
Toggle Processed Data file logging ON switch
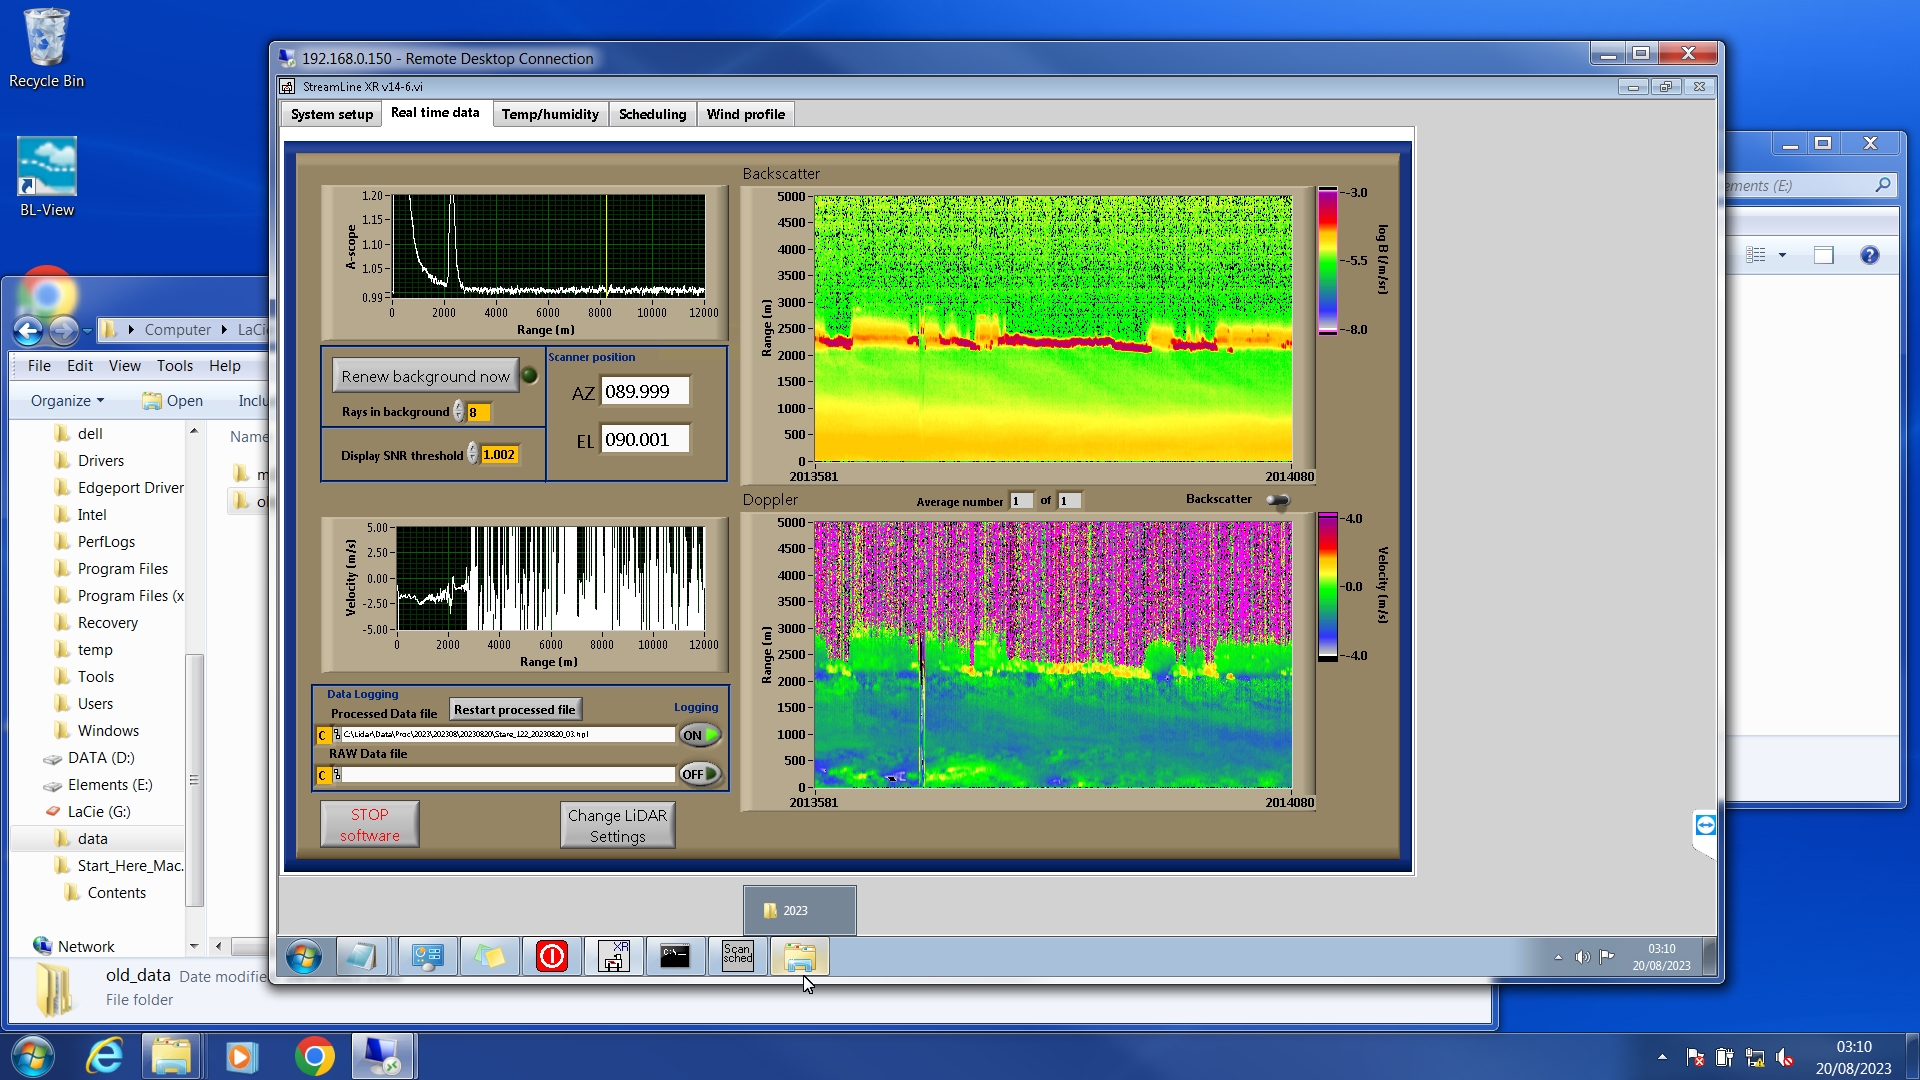tap(700, 735)
